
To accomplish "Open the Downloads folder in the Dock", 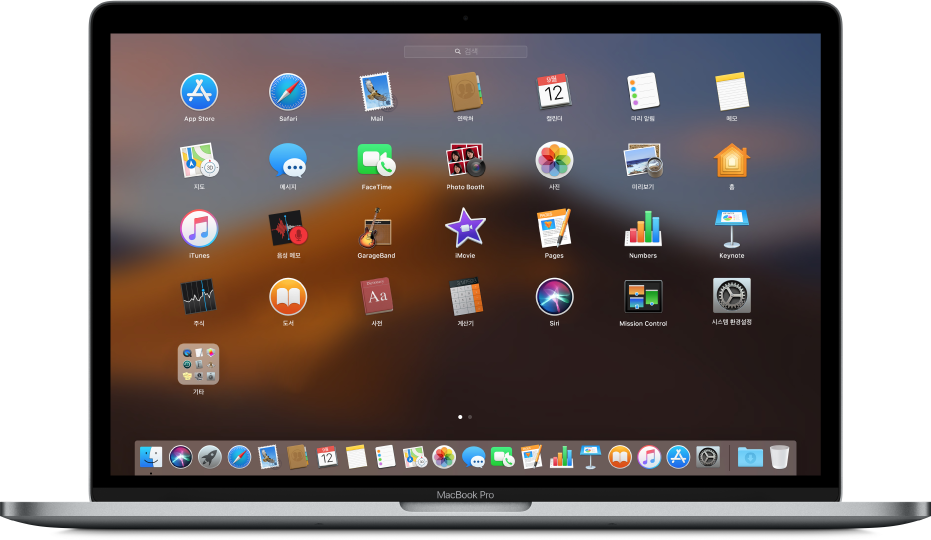I will pyautogui.click(x=750, y=457).
